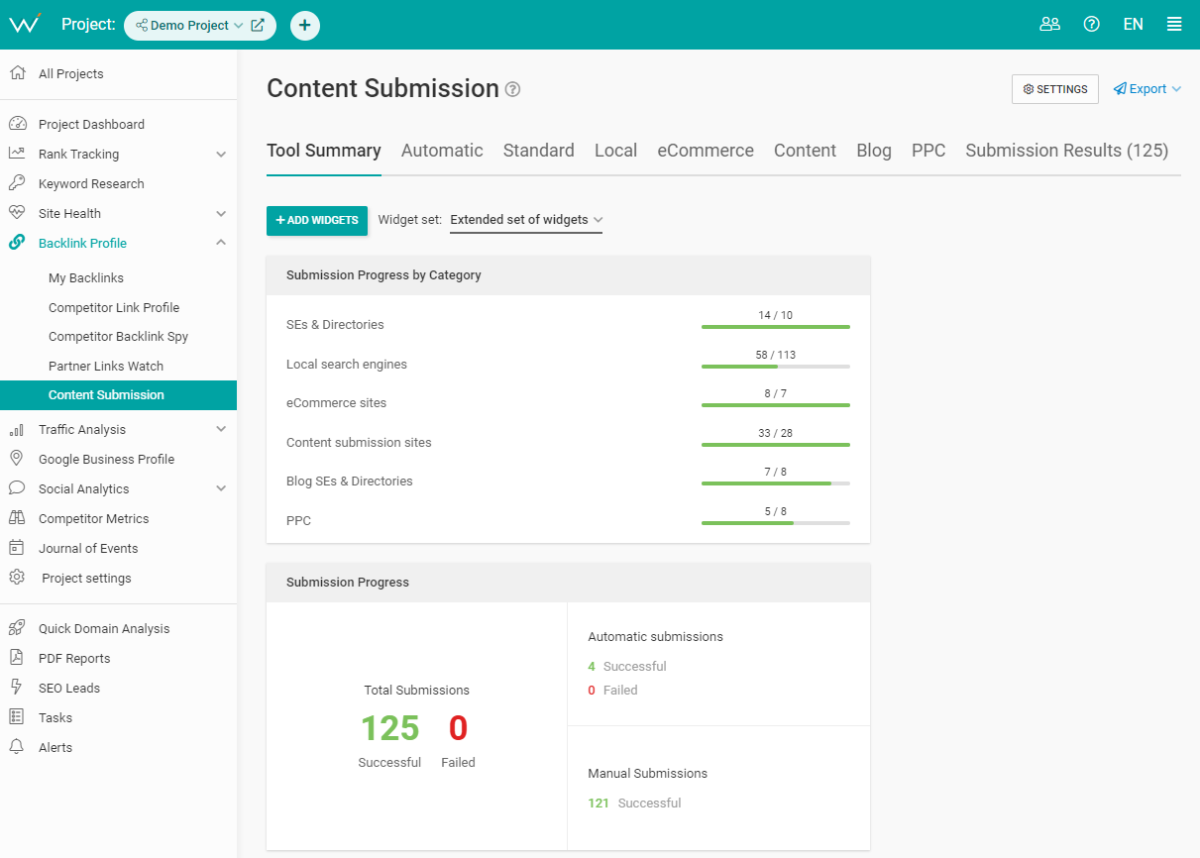This screenshot has width=1200, height=858.
Task: Click the SEO Leads lightning icon
Action: click(x=17, y=688)
